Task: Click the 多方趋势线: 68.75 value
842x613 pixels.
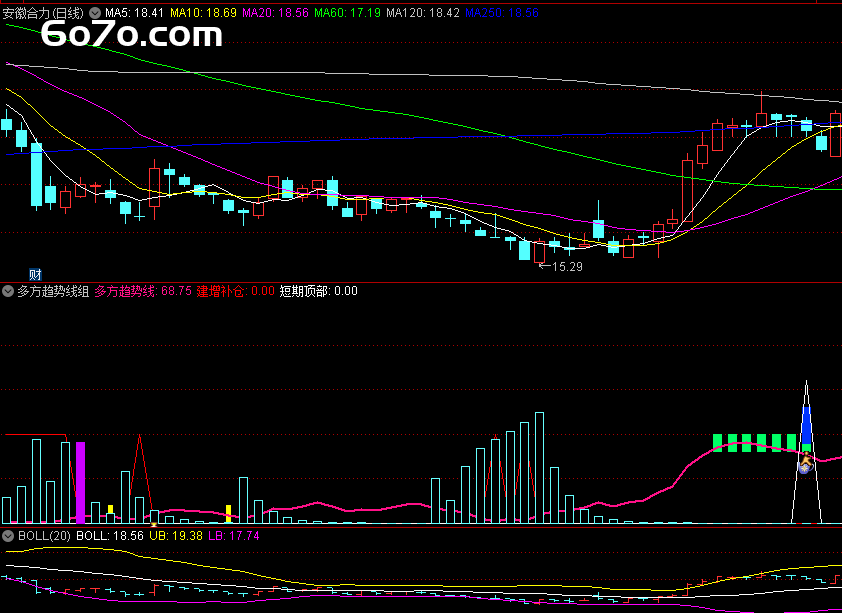Action: coord(143,291)
